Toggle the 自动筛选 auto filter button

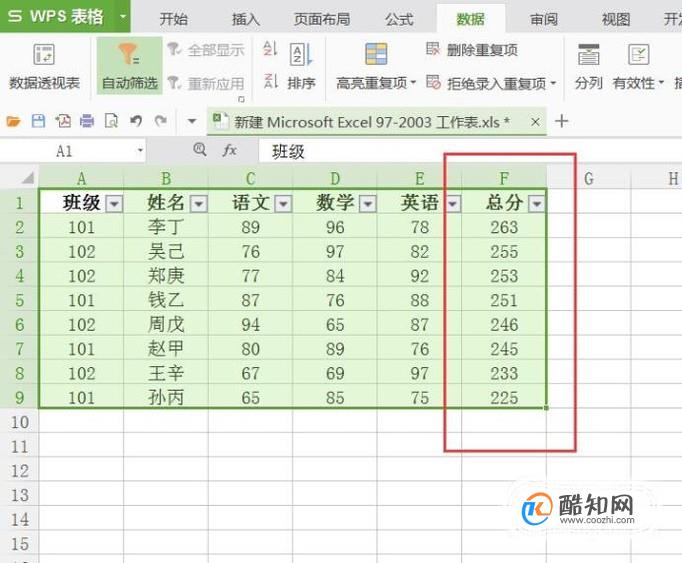tap(129, 66)
